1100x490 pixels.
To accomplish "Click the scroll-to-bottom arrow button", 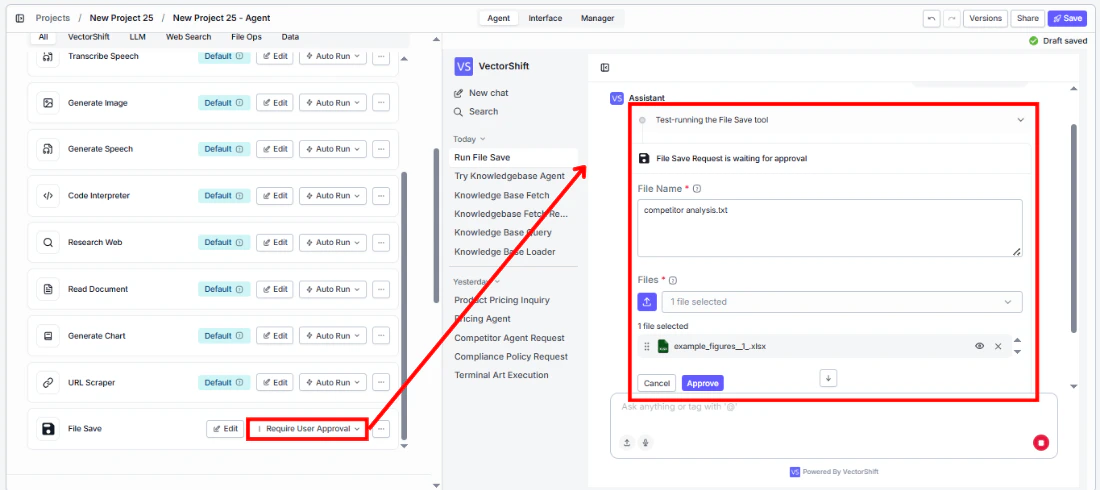I will tap(829, 378).
